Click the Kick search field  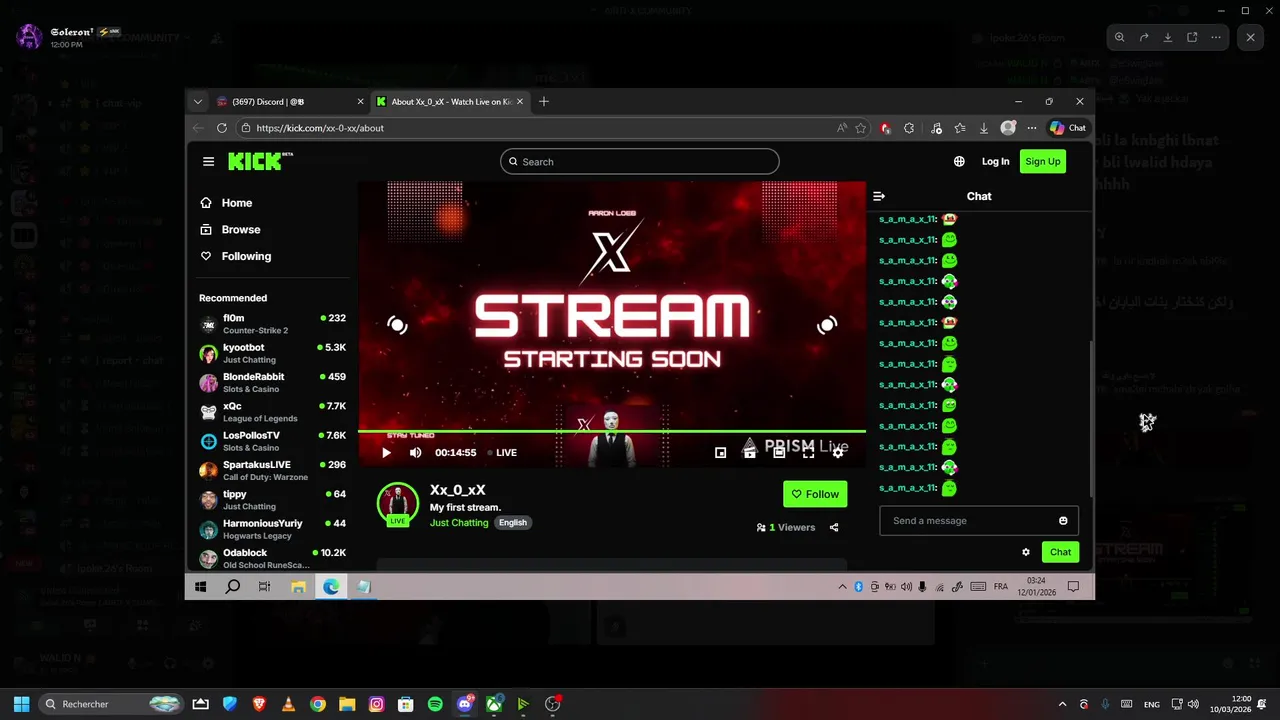(x=640, y=161)
